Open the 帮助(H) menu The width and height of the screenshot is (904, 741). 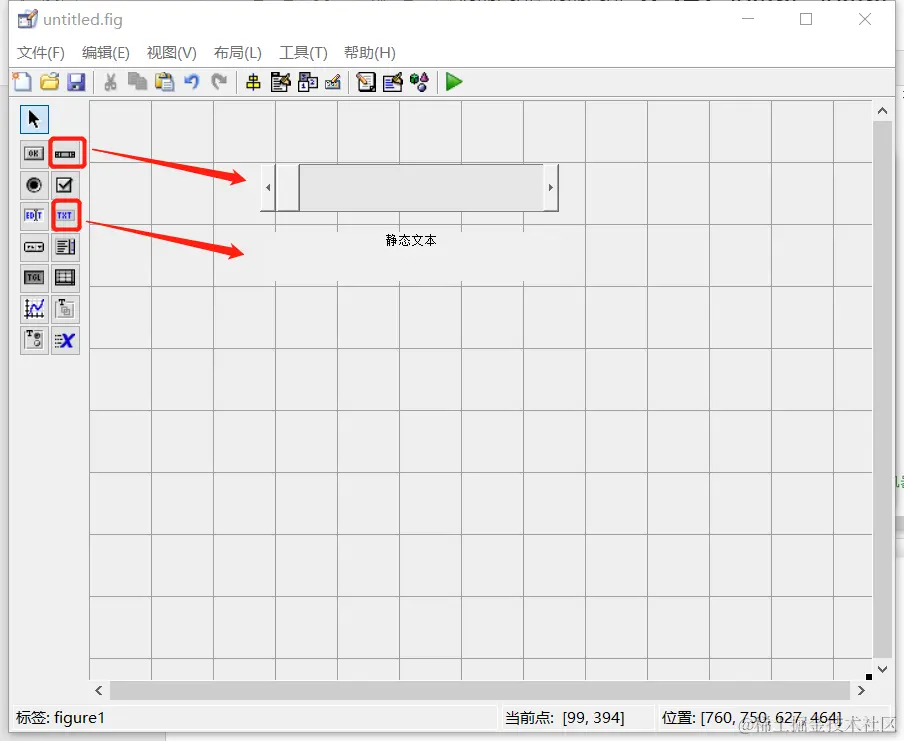click(x=370, y=52)
